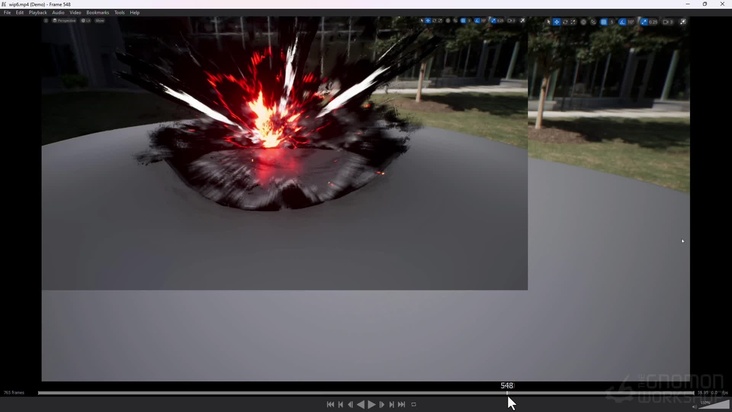Play the video in reverse
This screenshot has height=412, width=732.
point(361,405)
